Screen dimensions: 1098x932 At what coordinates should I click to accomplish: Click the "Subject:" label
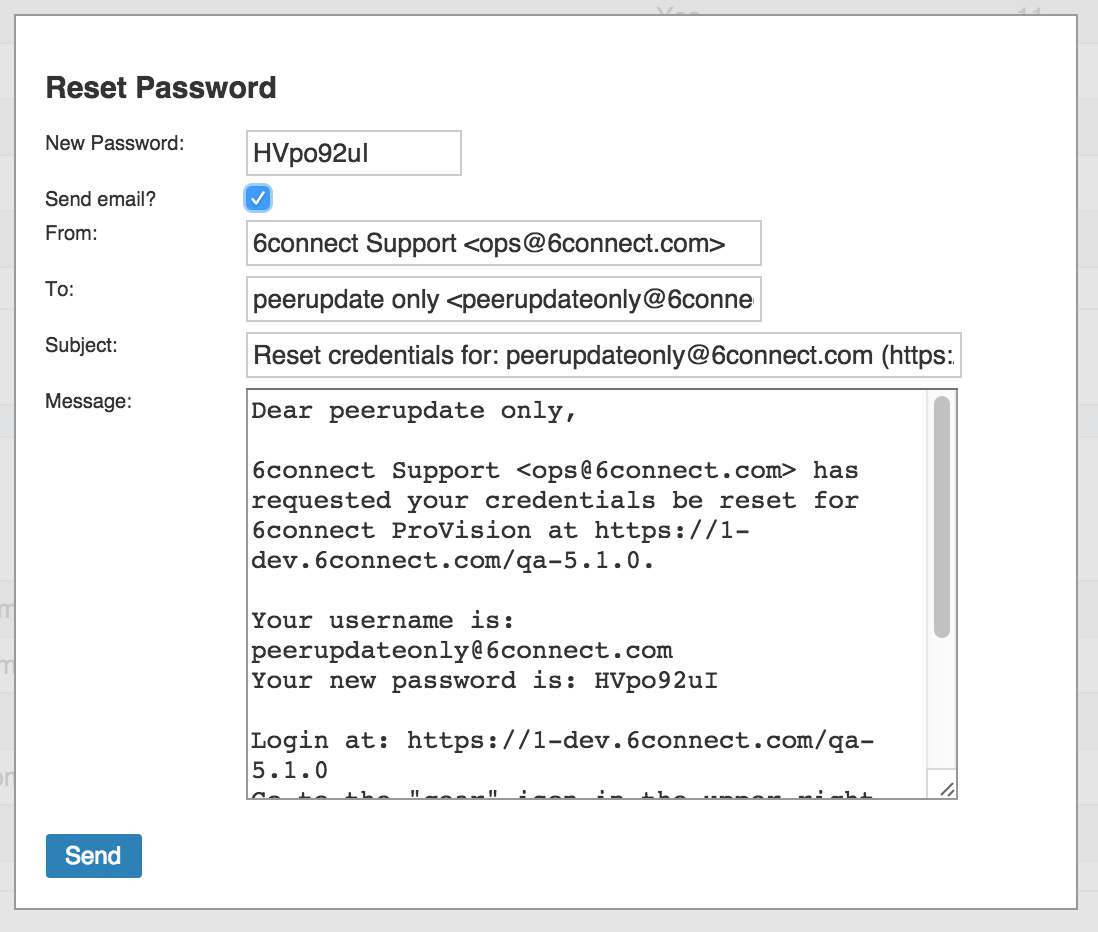(82, 346)
